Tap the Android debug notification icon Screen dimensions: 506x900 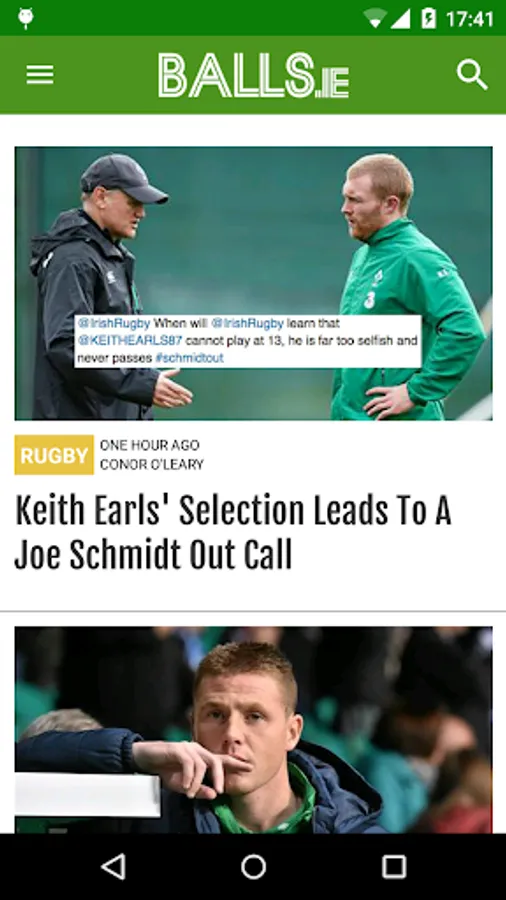pyautogui.click(x=25, y=18)
